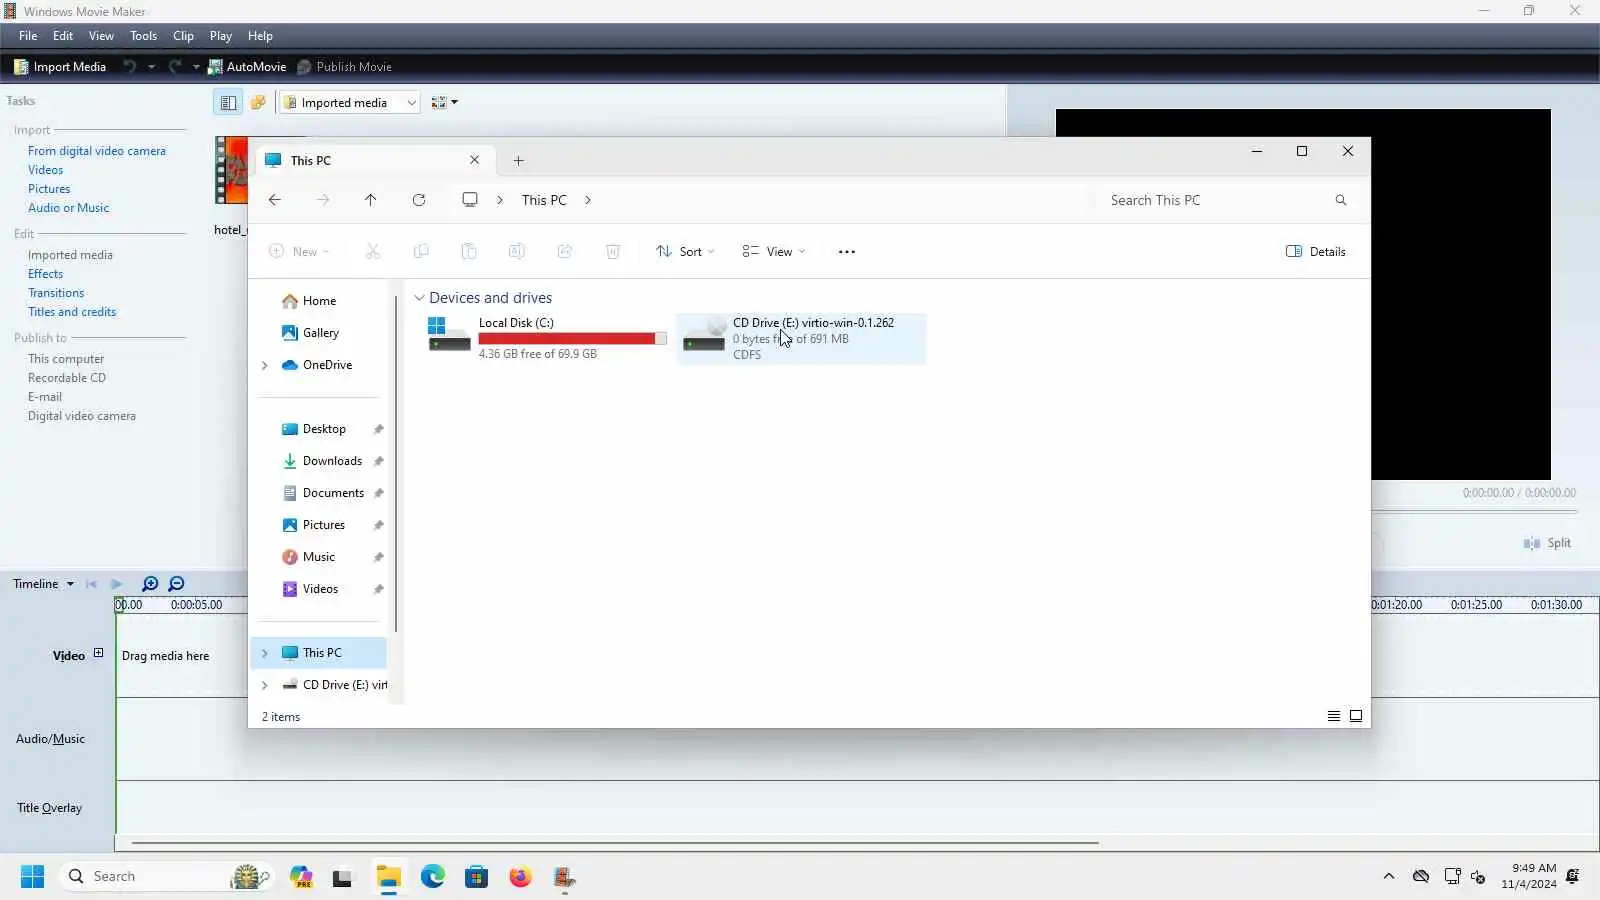
Task: Open the Play menu
Action: [221, 36]
